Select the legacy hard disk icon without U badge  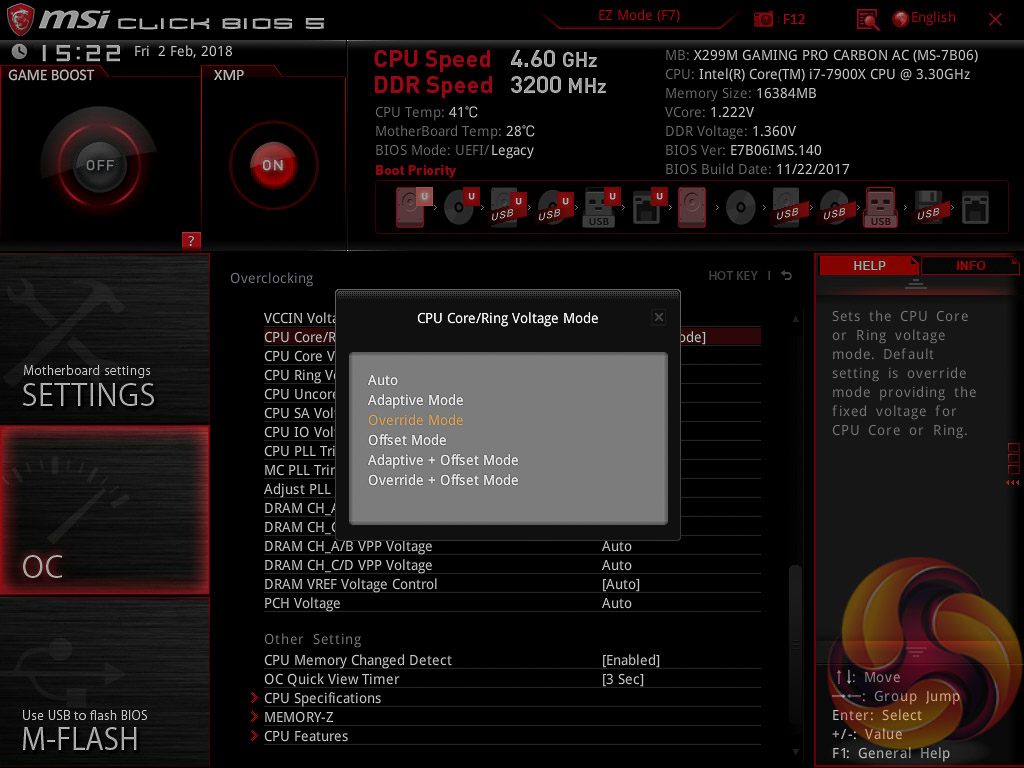[x=692, y=207]
